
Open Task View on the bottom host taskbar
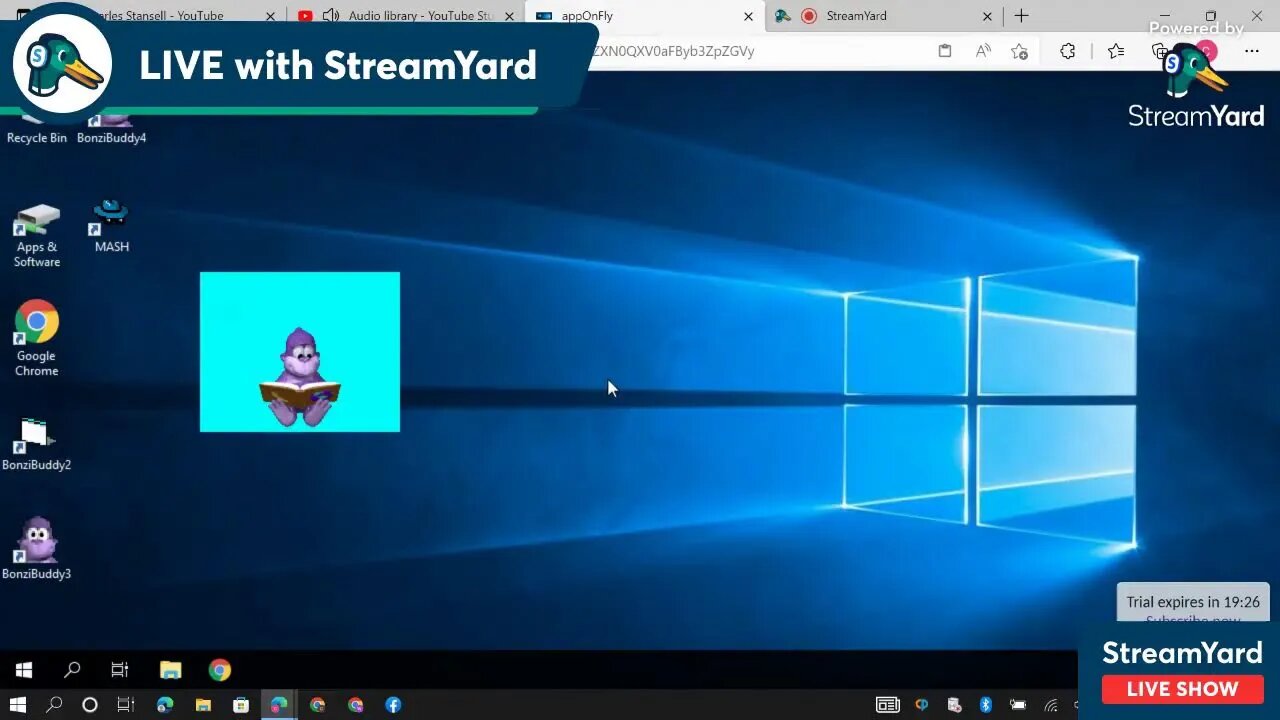pyautogui.click(x=126, y=705)
